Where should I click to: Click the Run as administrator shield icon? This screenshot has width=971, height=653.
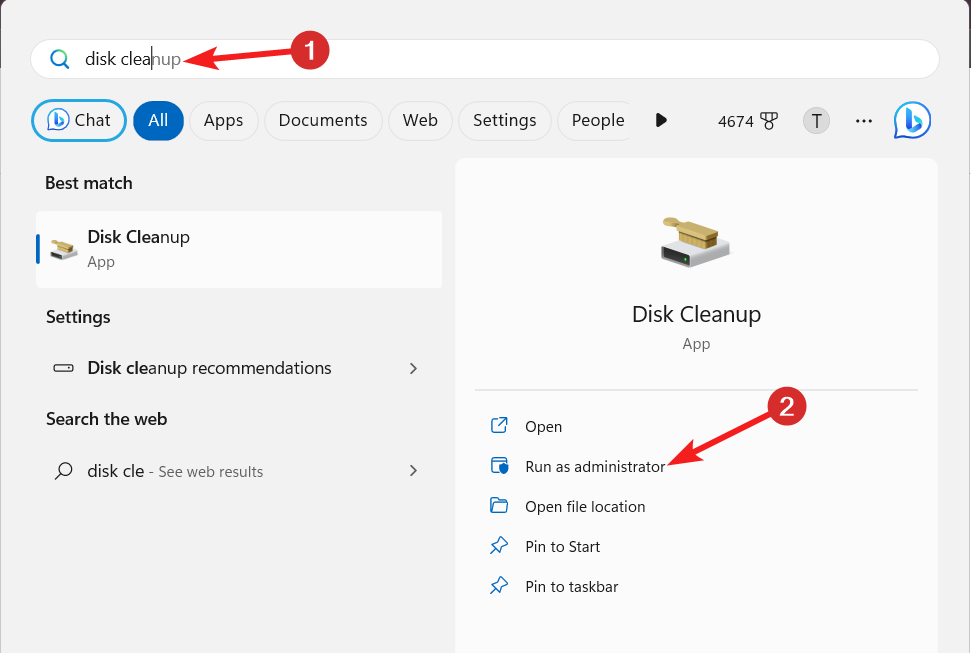499,465
